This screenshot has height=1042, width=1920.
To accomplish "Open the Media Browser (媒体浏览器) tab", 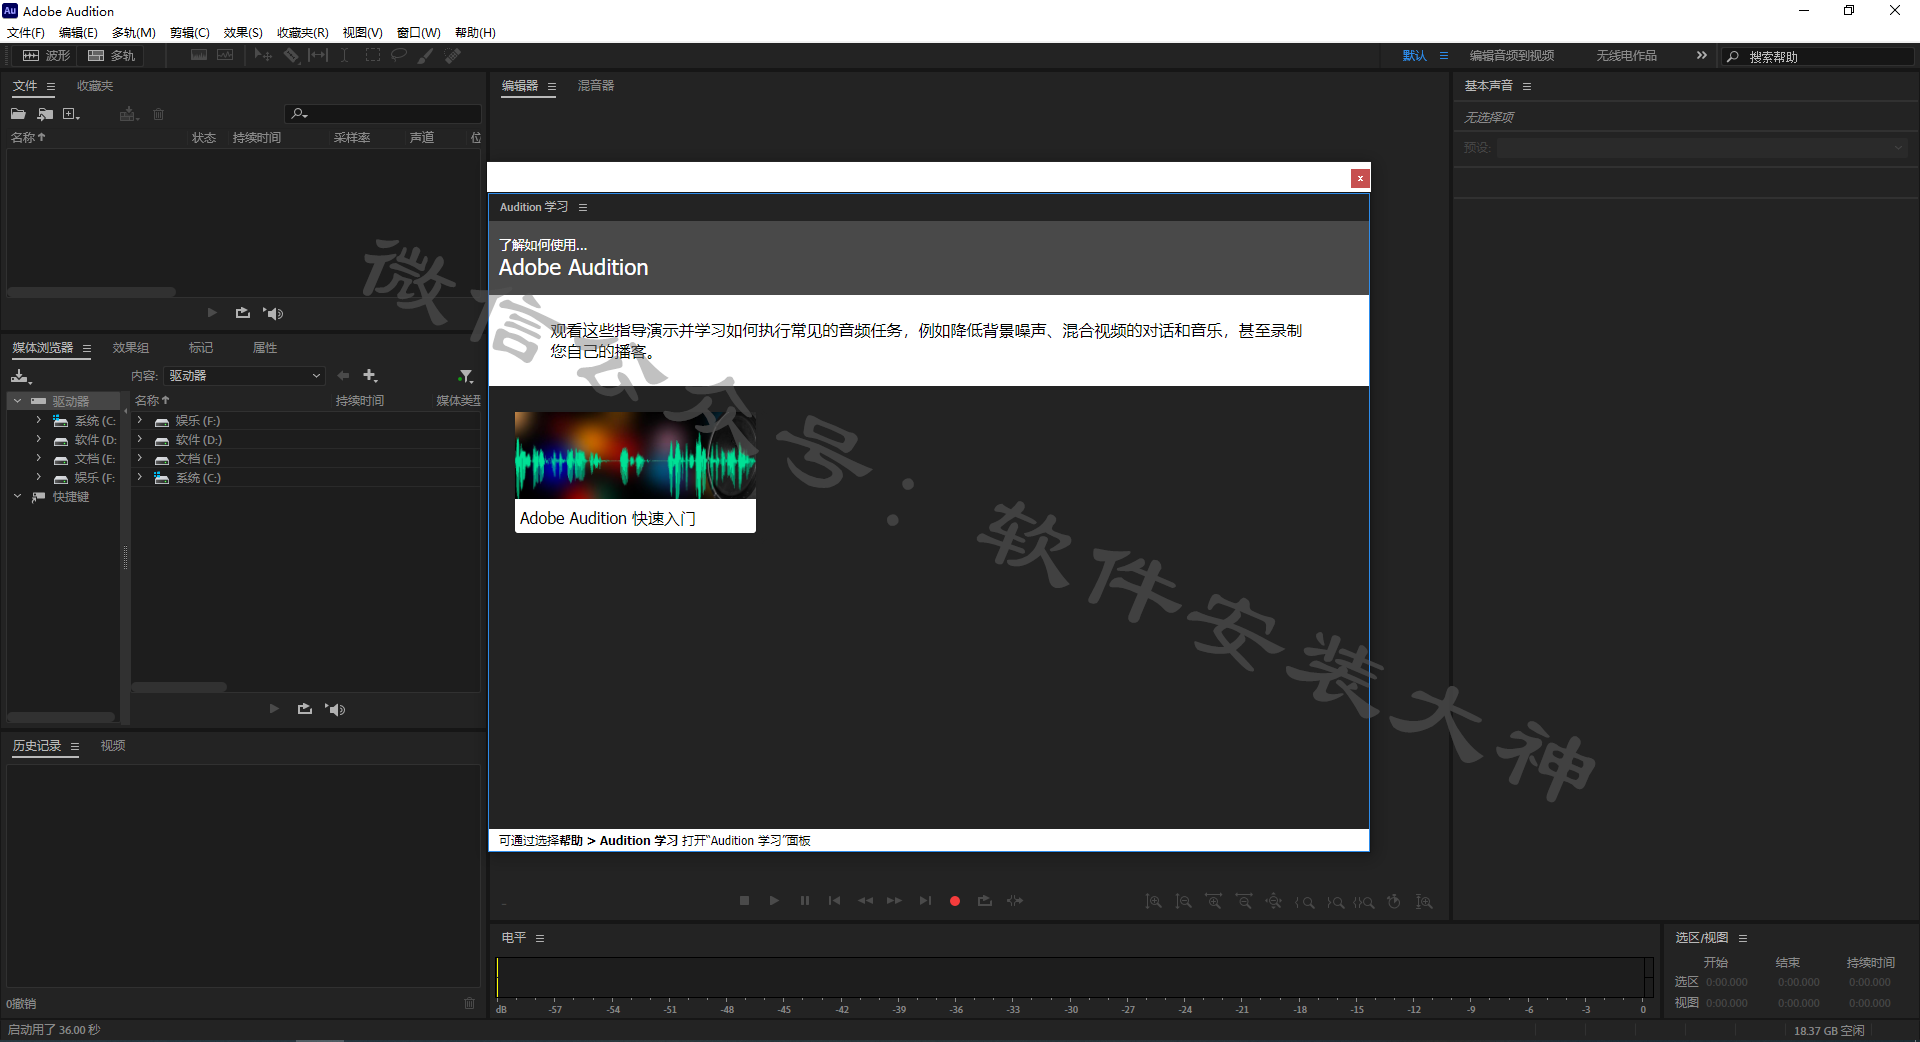I will 42,348.
